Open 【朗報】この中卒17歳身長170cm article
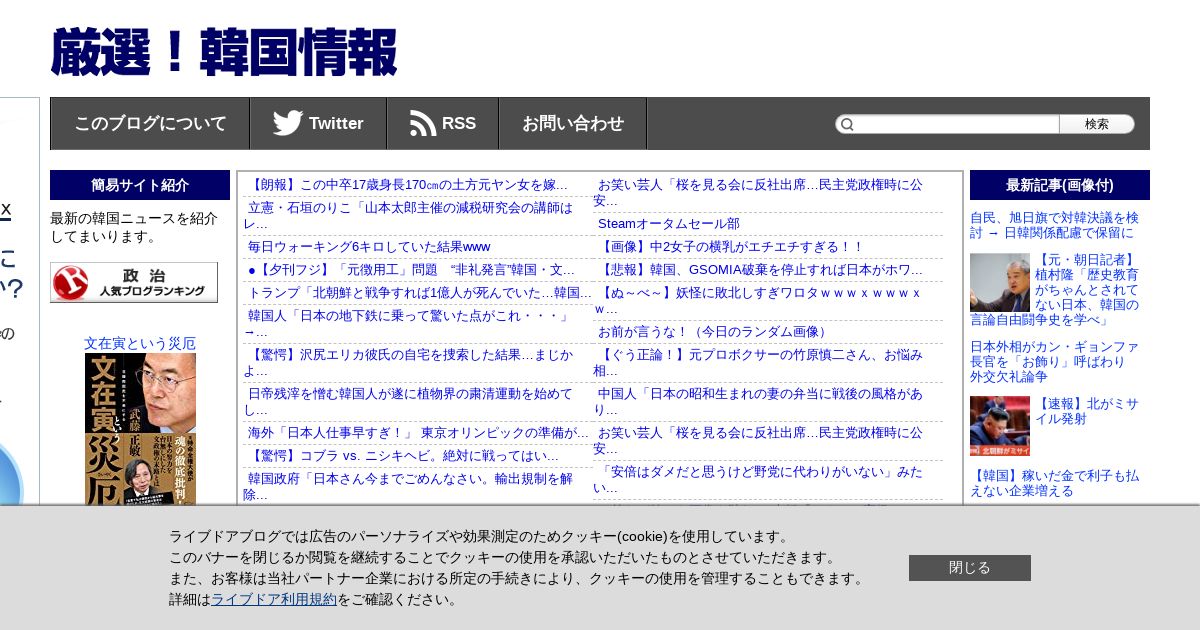The height and width of the screenshot is (630, 1200). [408, 185]
